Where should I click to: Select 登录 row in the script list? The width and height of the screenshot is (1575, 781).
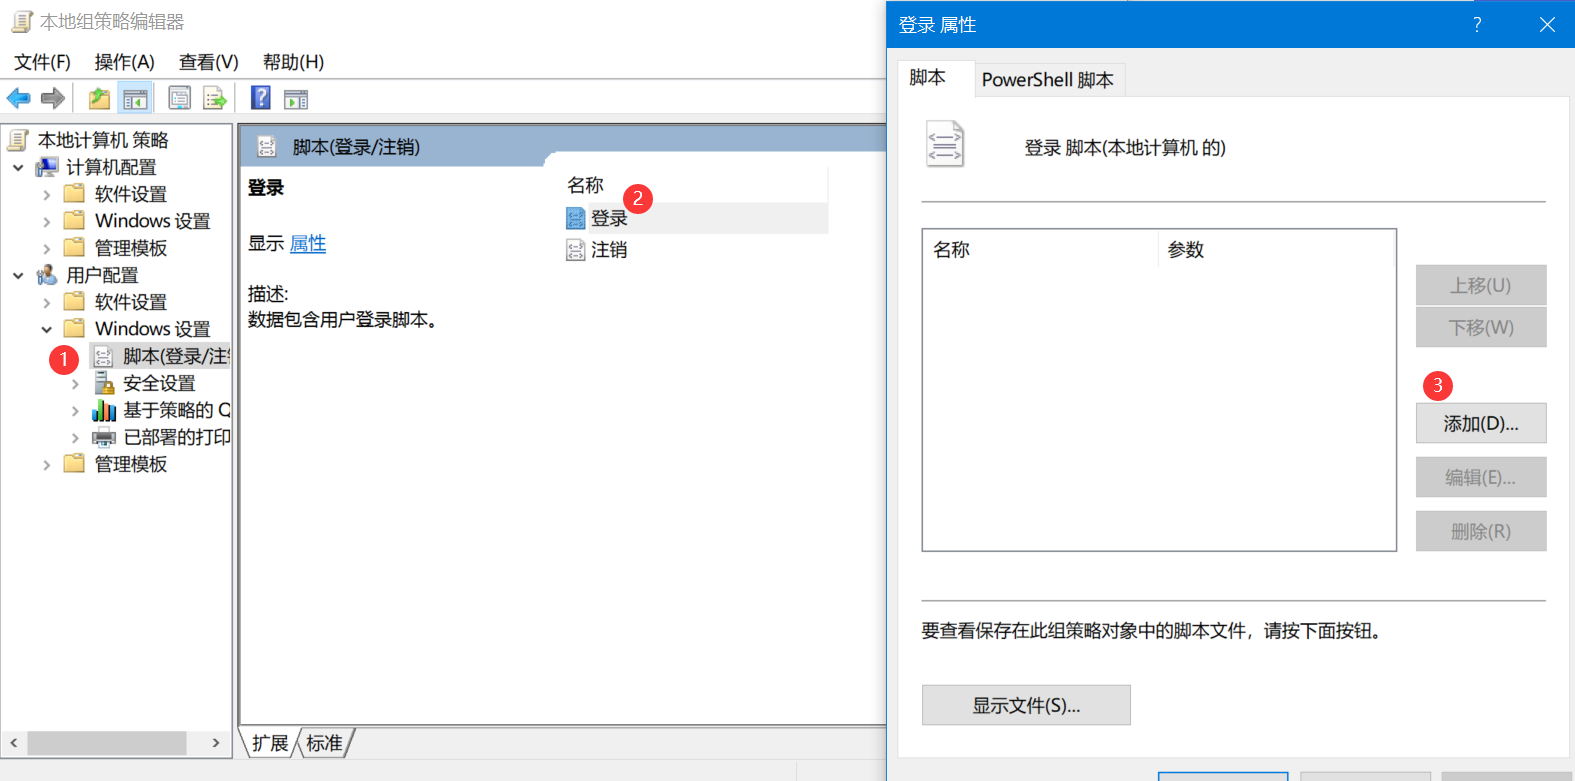pos(696,218)
